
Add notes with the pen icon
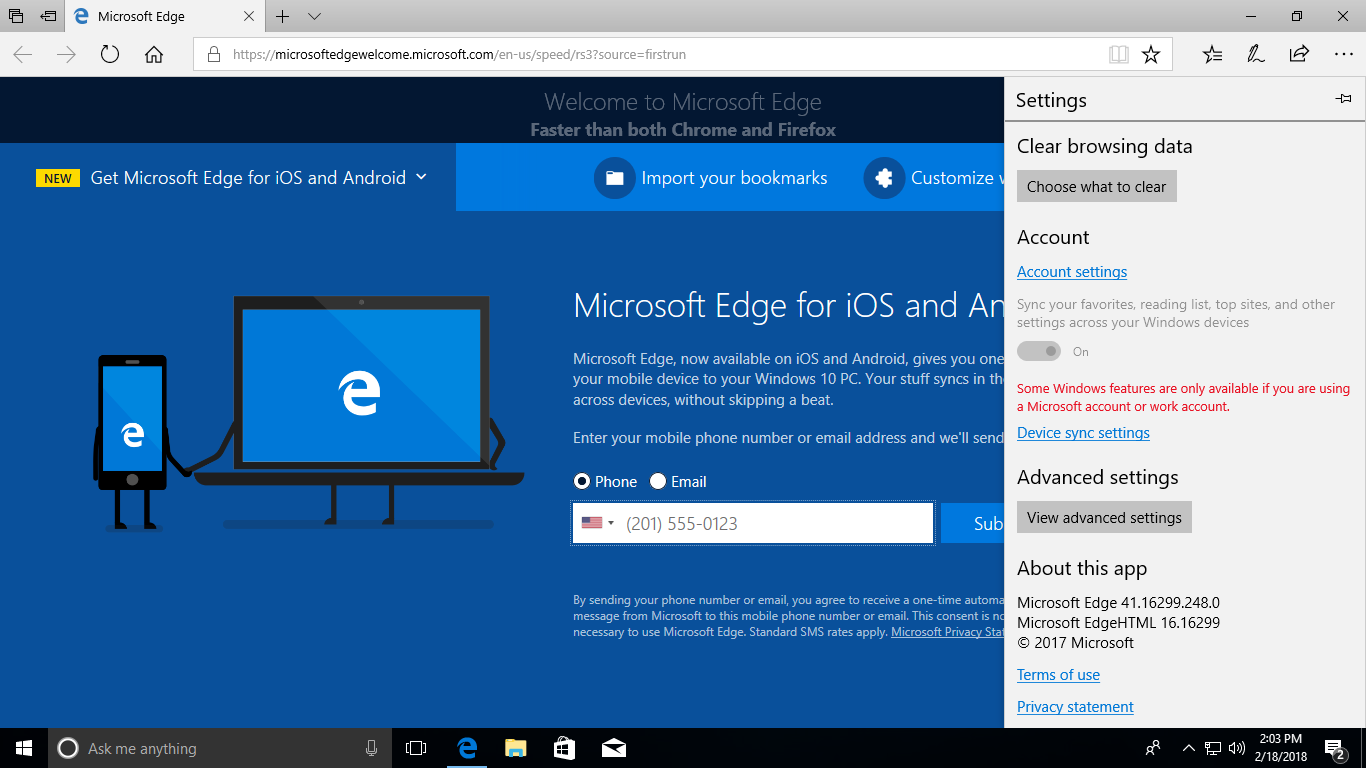[x=1256, y=55]
